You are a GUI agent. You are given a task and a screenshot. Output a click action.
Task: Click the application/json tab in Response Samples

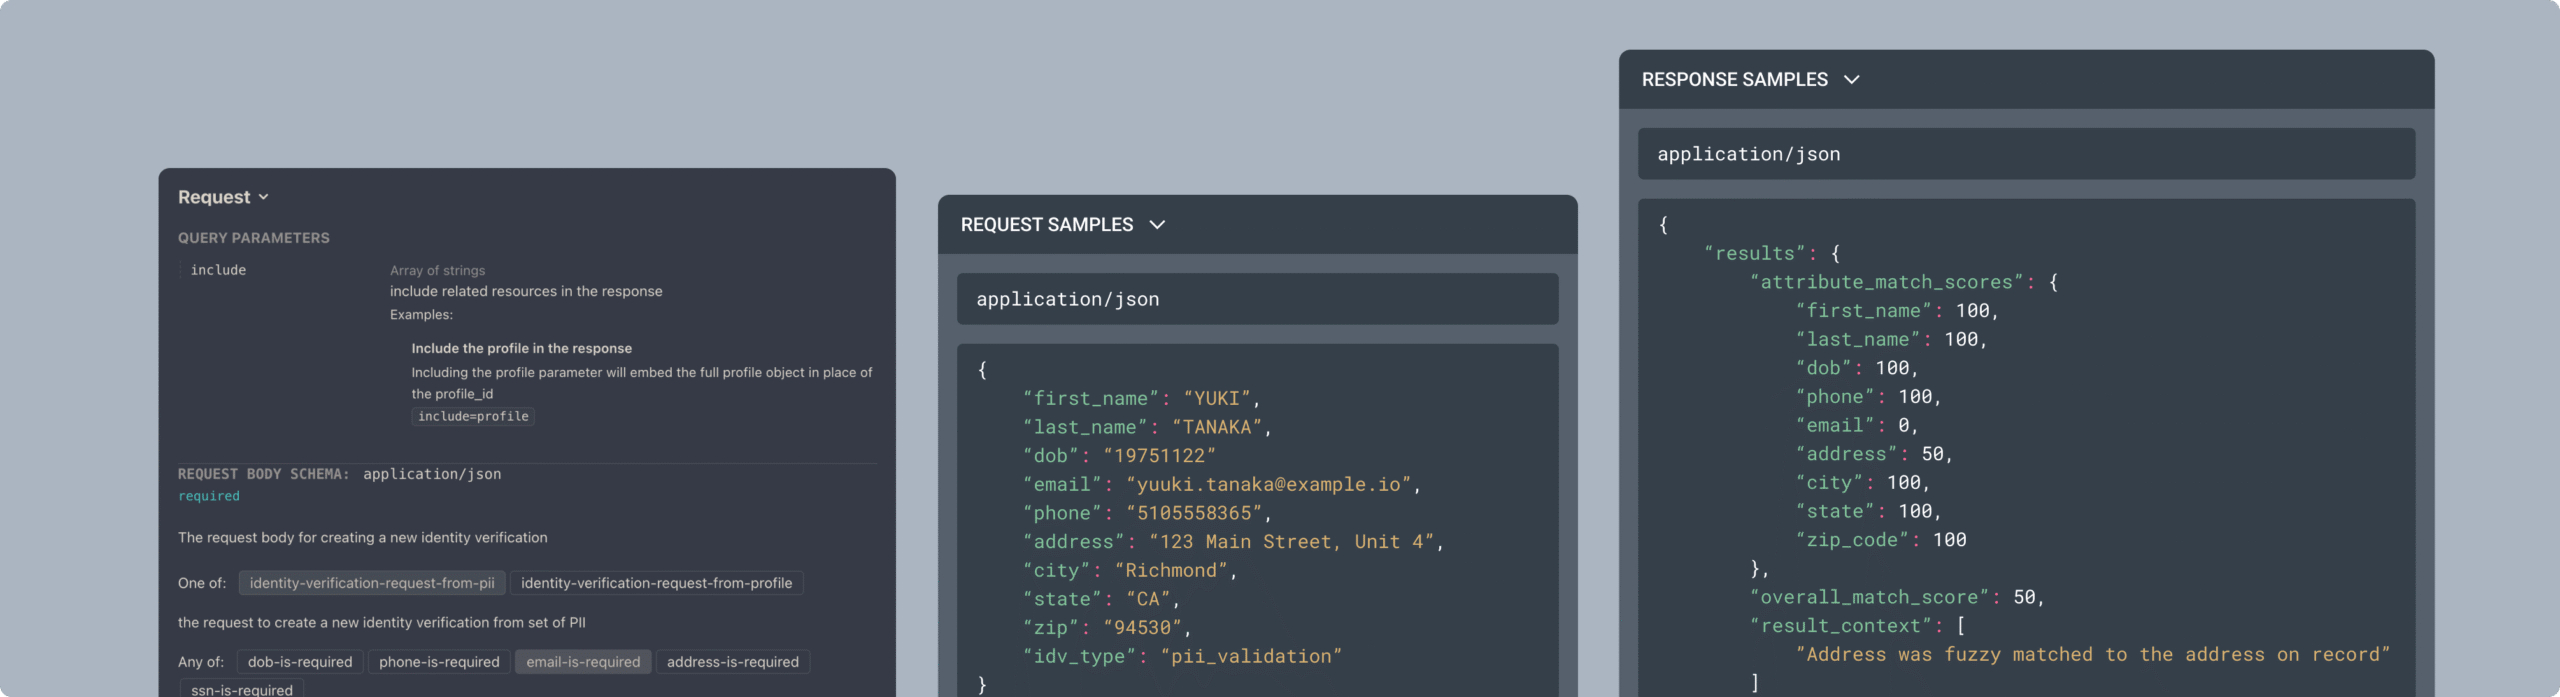point(2026,154)
